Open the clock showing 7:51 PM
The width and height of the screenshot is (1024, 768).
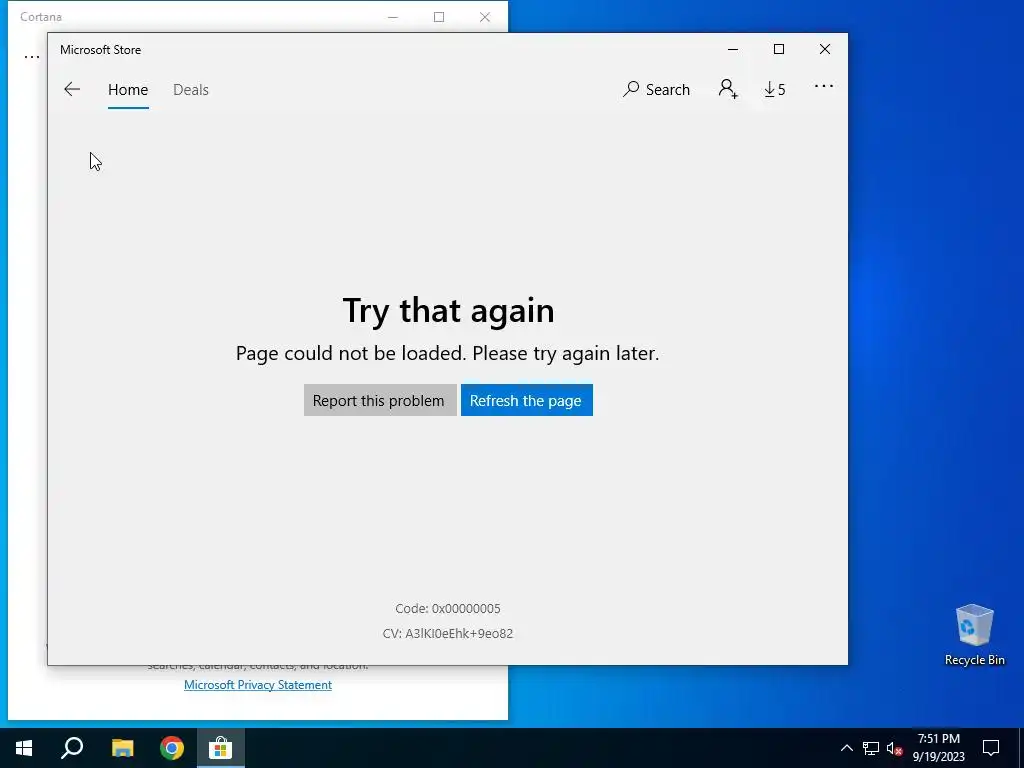[x=938, y=748]
